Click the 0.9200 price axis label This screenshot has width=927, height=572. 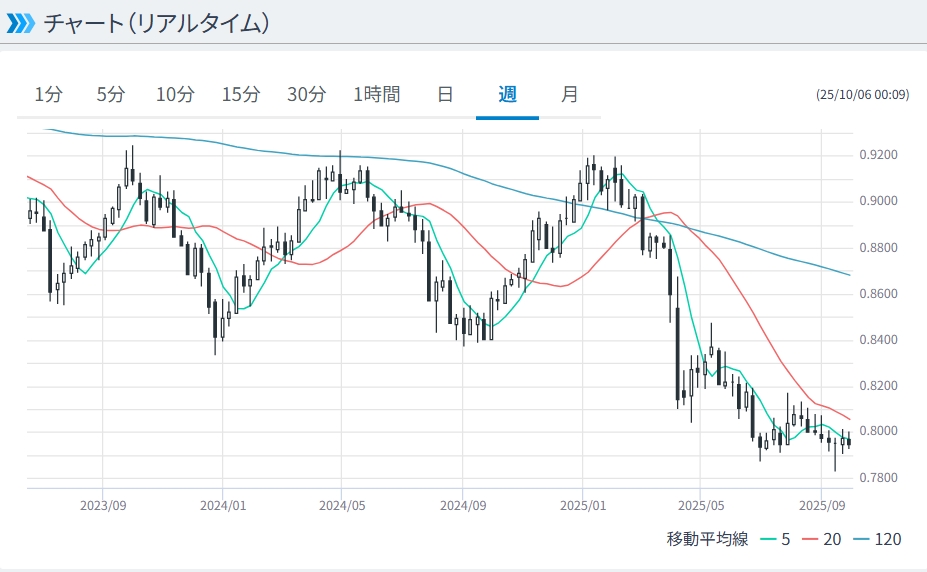coord(879,155)
